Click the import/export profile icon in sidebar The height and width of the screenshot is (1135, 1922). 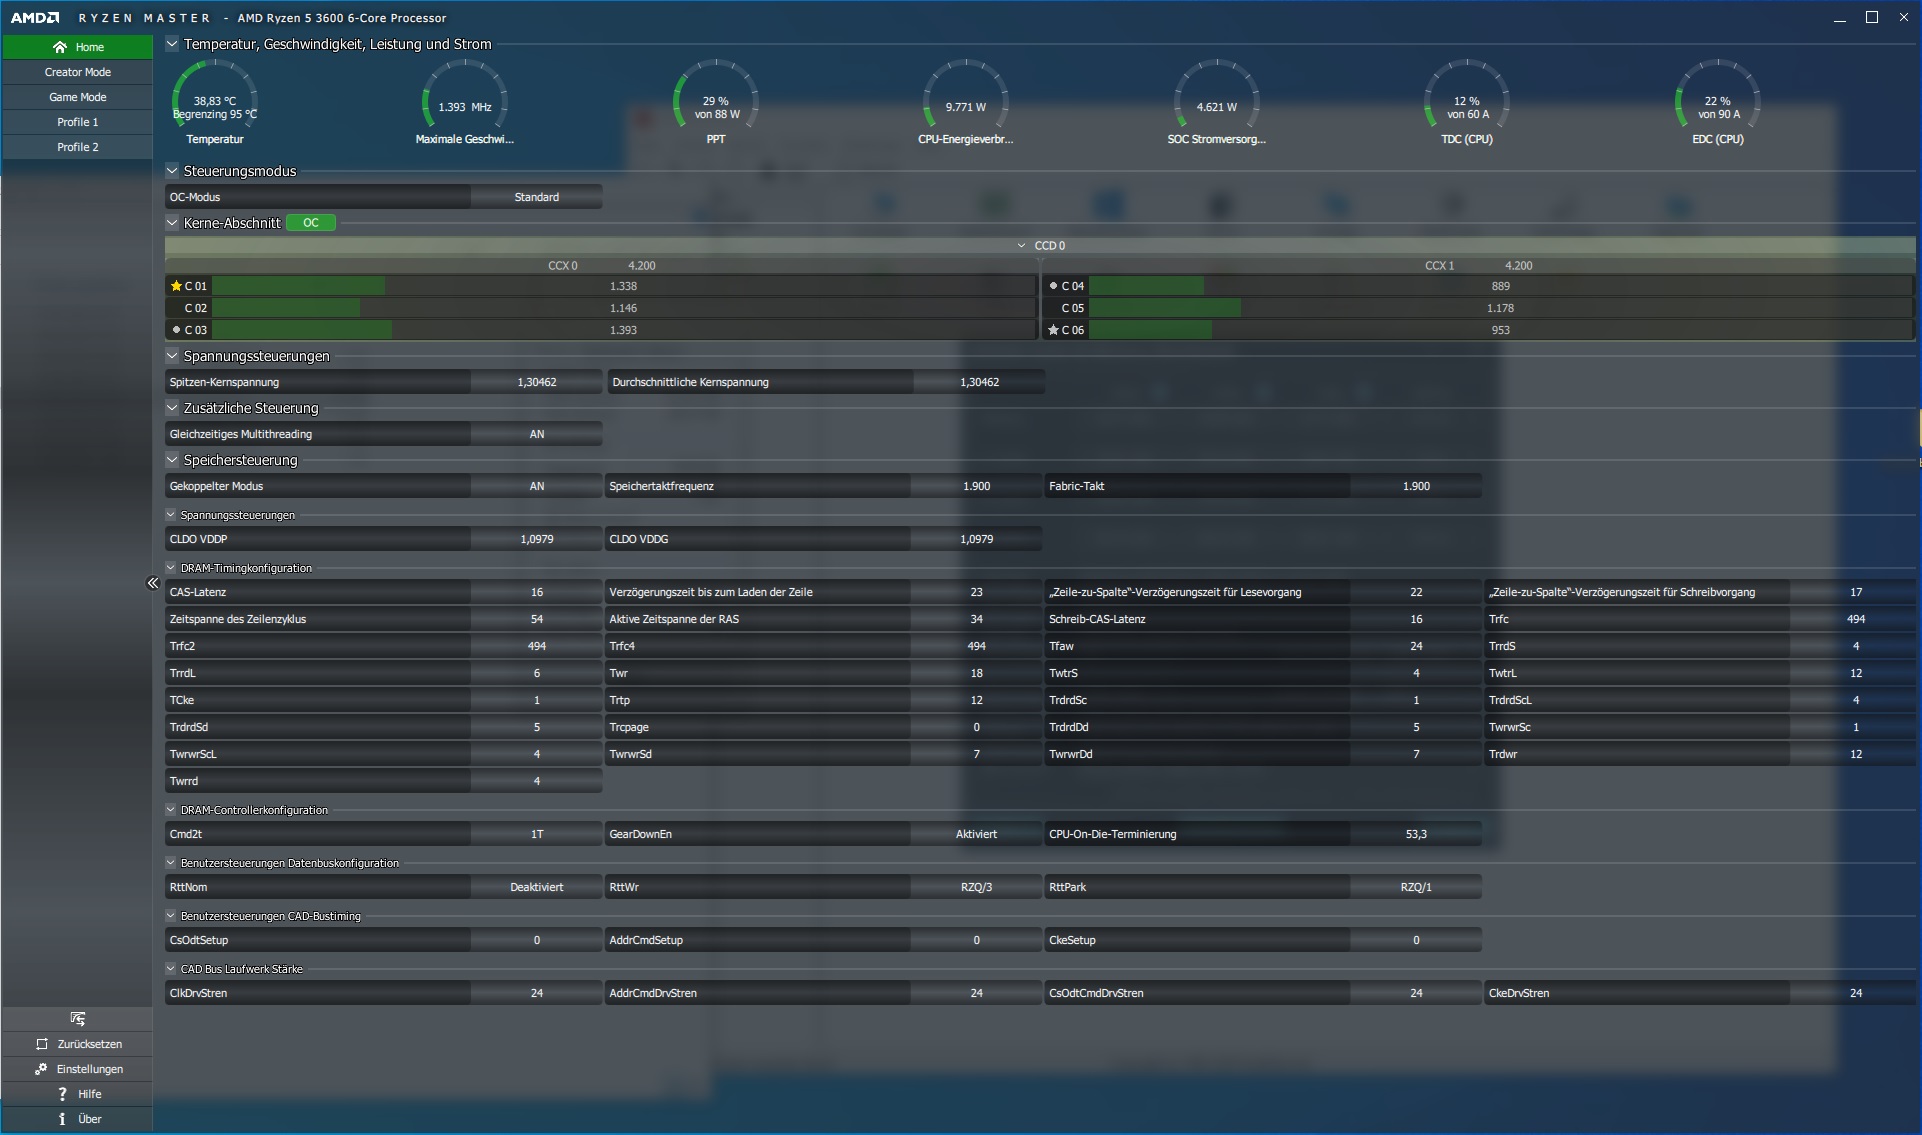(78, 1019)
